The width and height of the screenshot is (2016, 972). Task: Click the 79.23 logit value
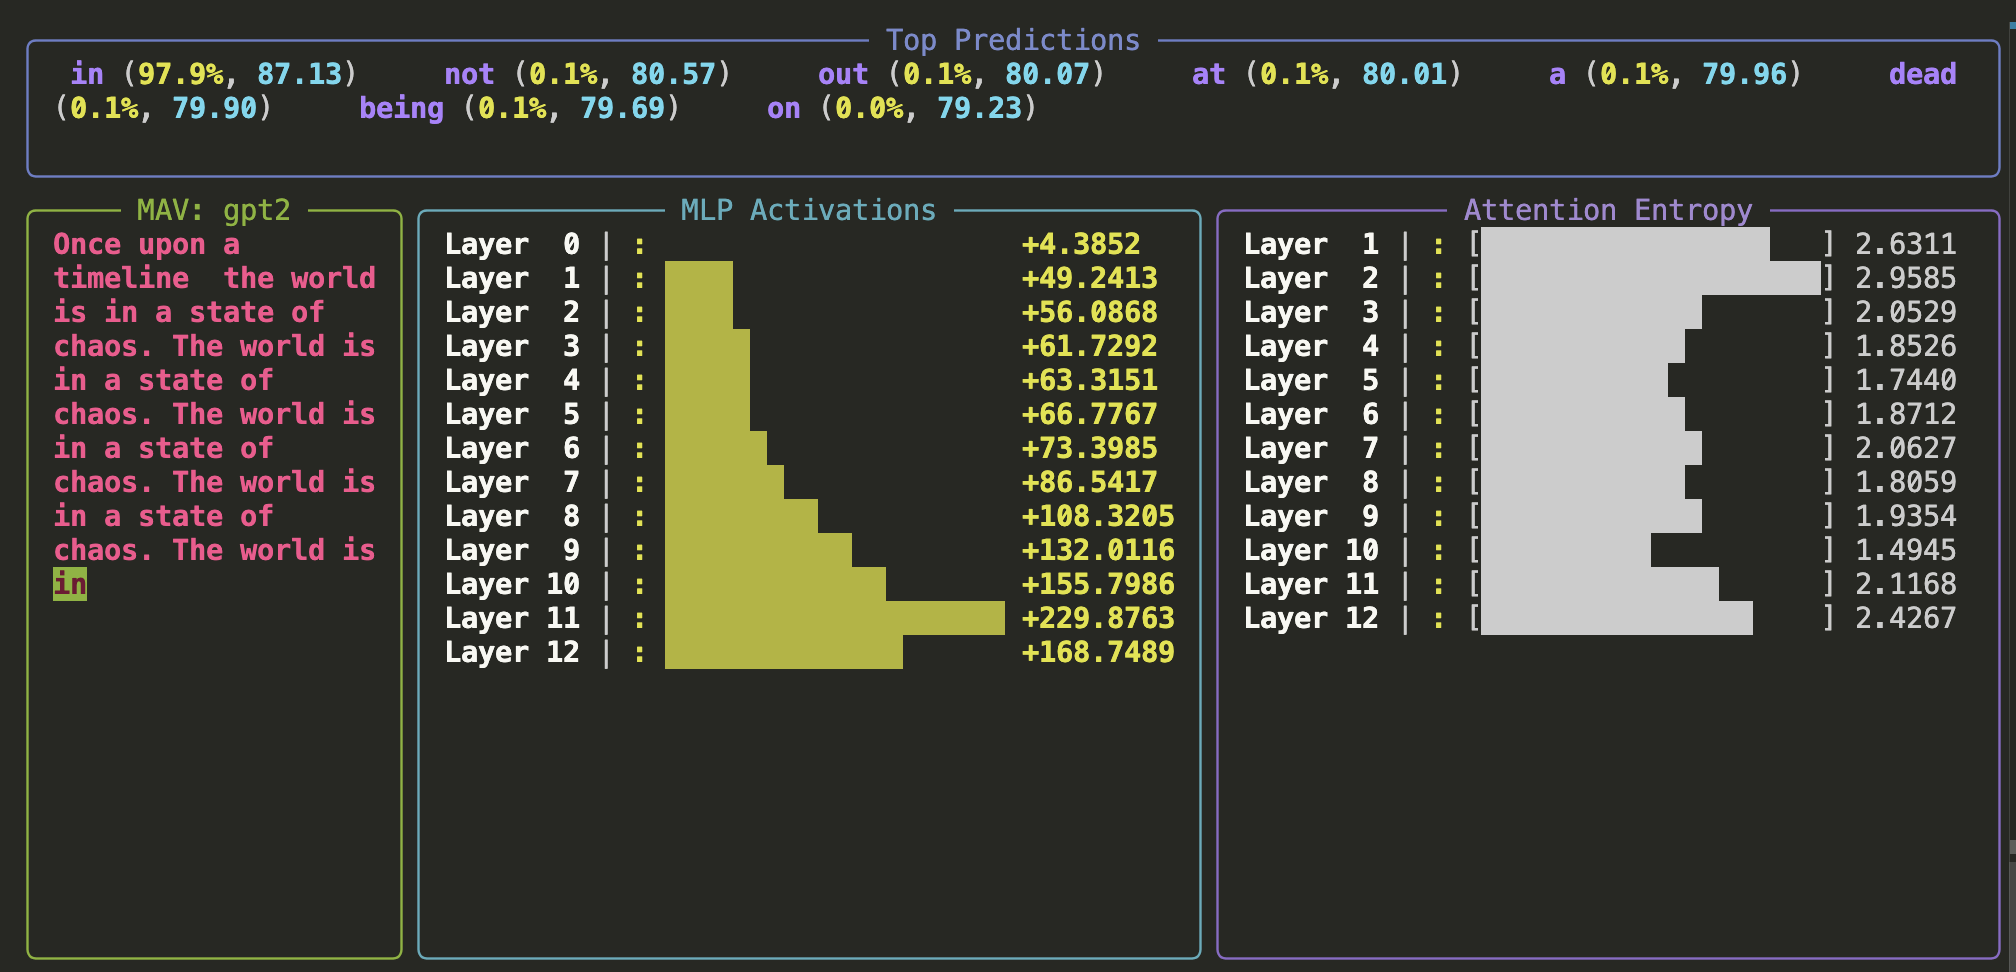point(979,108)
